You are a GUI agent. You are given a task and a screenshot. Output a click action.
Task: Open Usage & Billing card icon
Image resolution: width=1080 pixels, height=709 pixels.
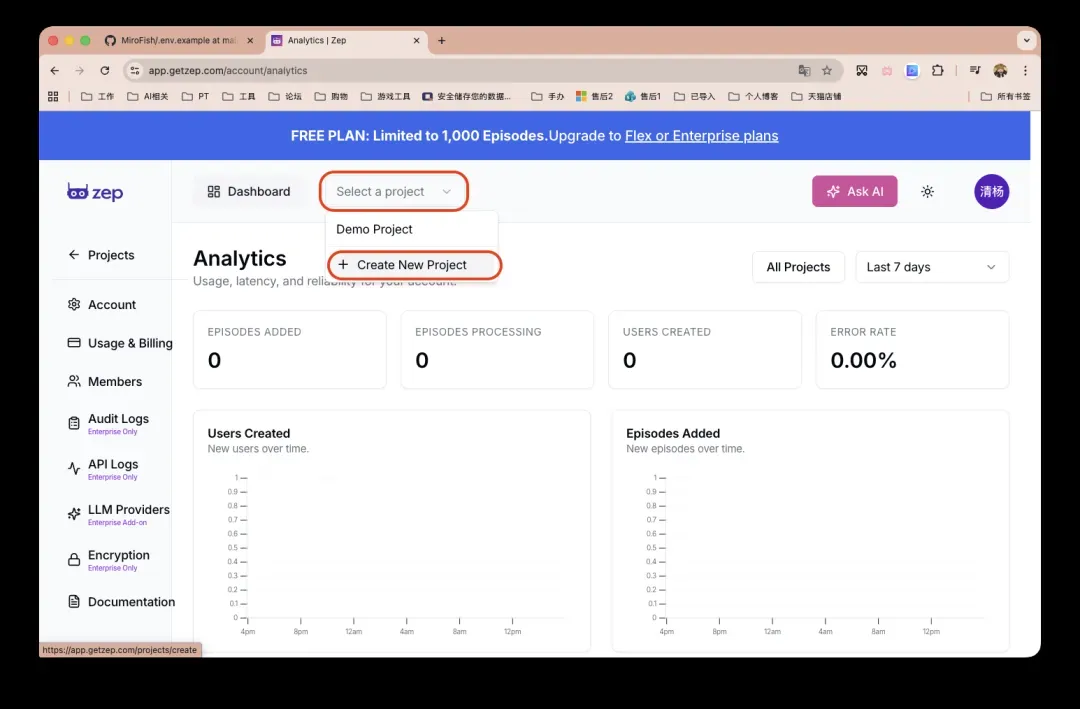[74, 343]
